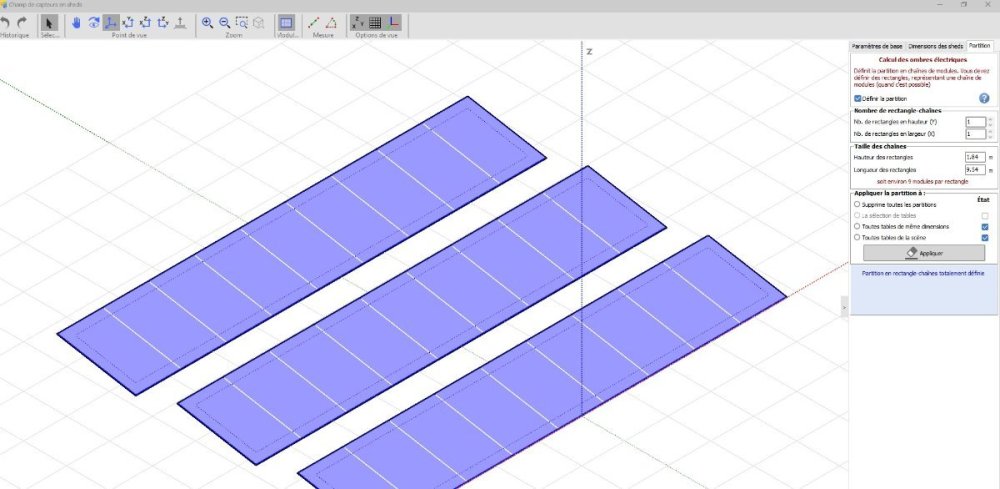Activate the hand pan tool

(76, 22)
